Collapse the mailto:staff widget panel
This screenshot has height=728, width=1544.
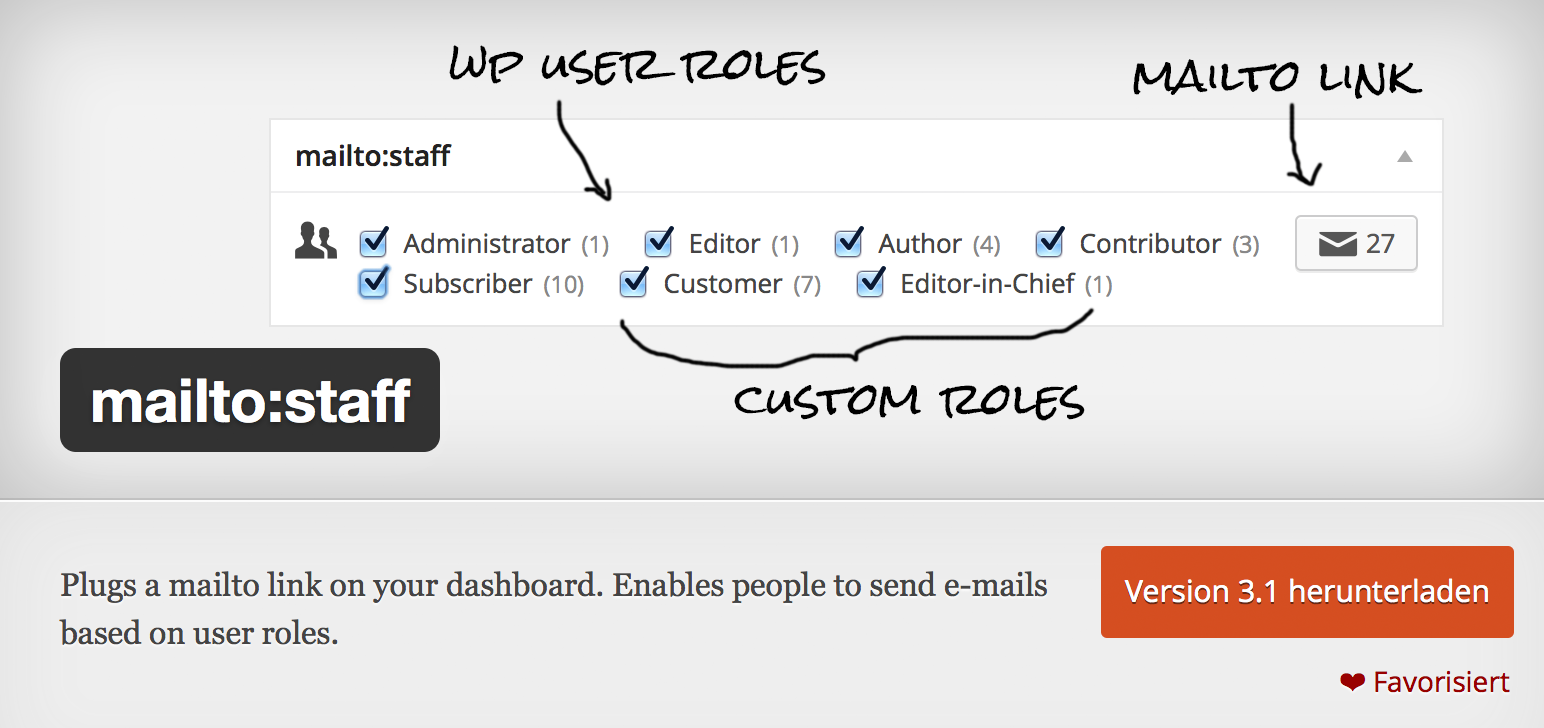coord(1405,156)
